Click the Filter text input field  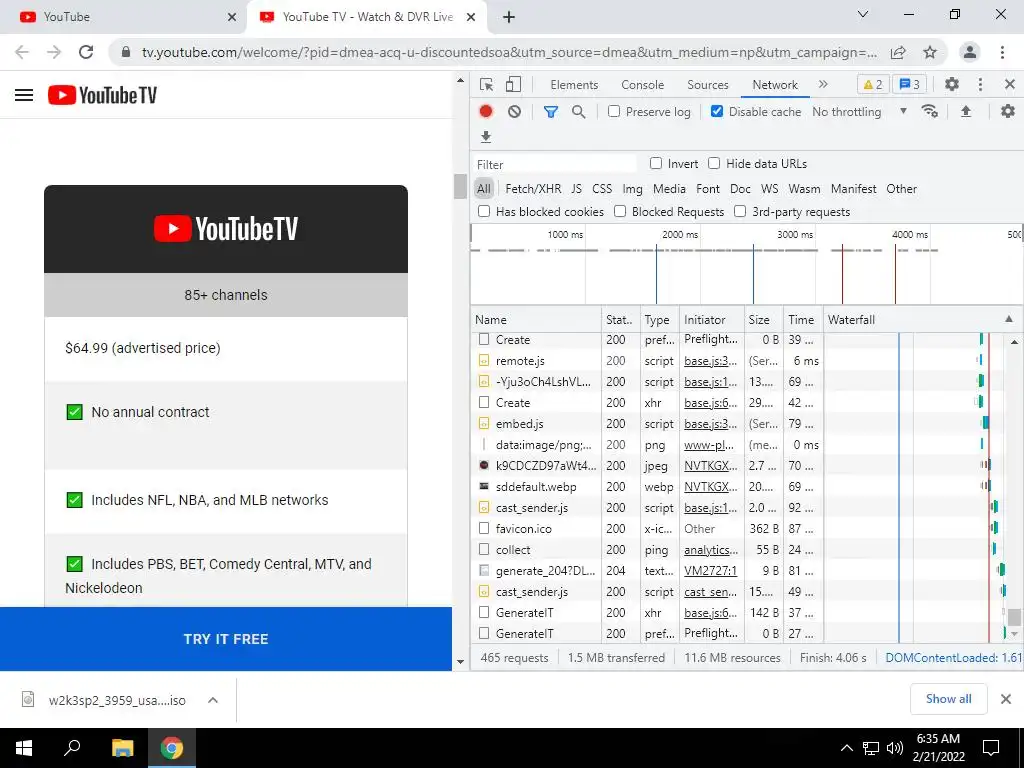555,165
